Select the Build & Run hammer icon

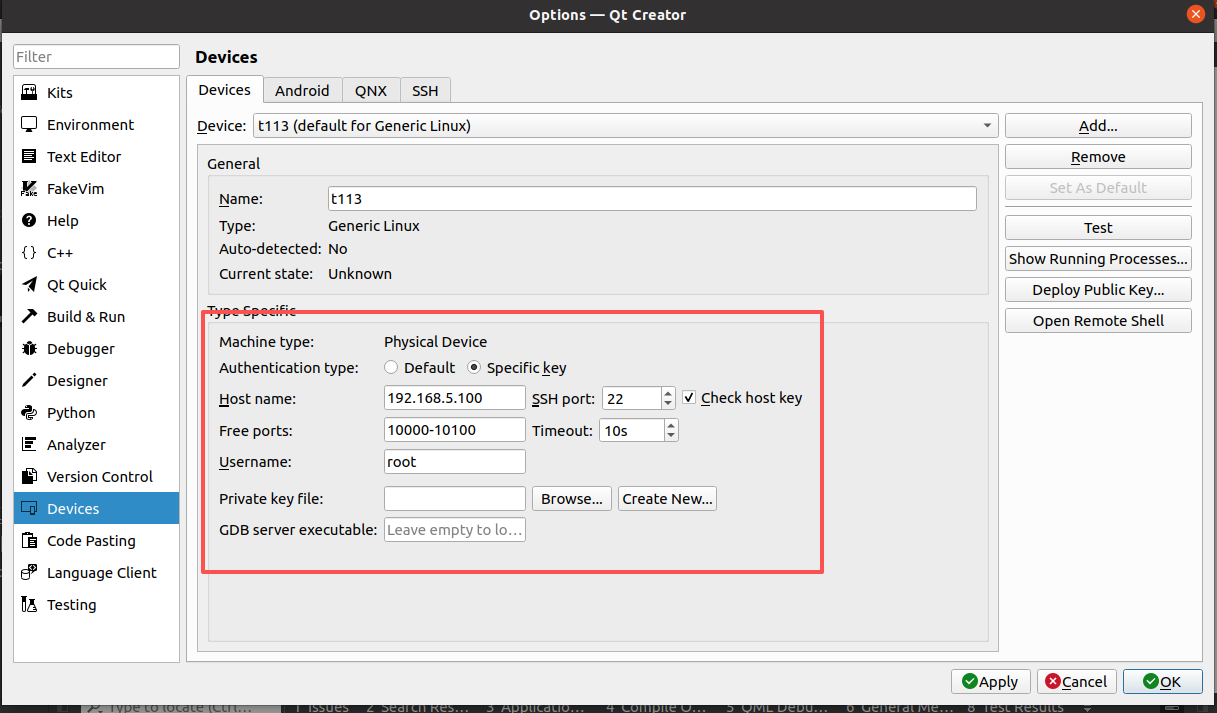(29, 316)
